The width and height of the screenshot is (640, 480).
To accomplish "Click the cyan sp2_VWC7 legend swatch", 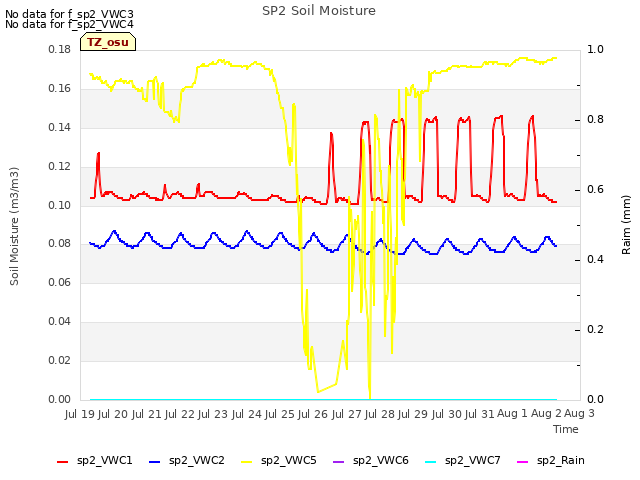I will (x=431, y=462).
